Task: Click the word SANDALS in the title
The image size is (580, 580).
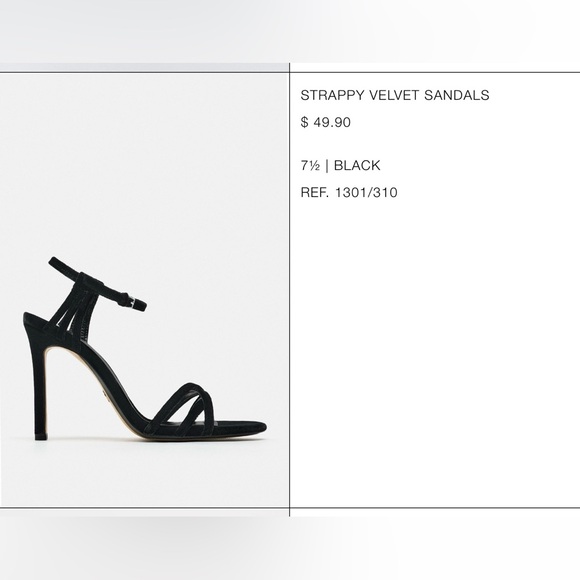Action: click(x=456, y=95)
